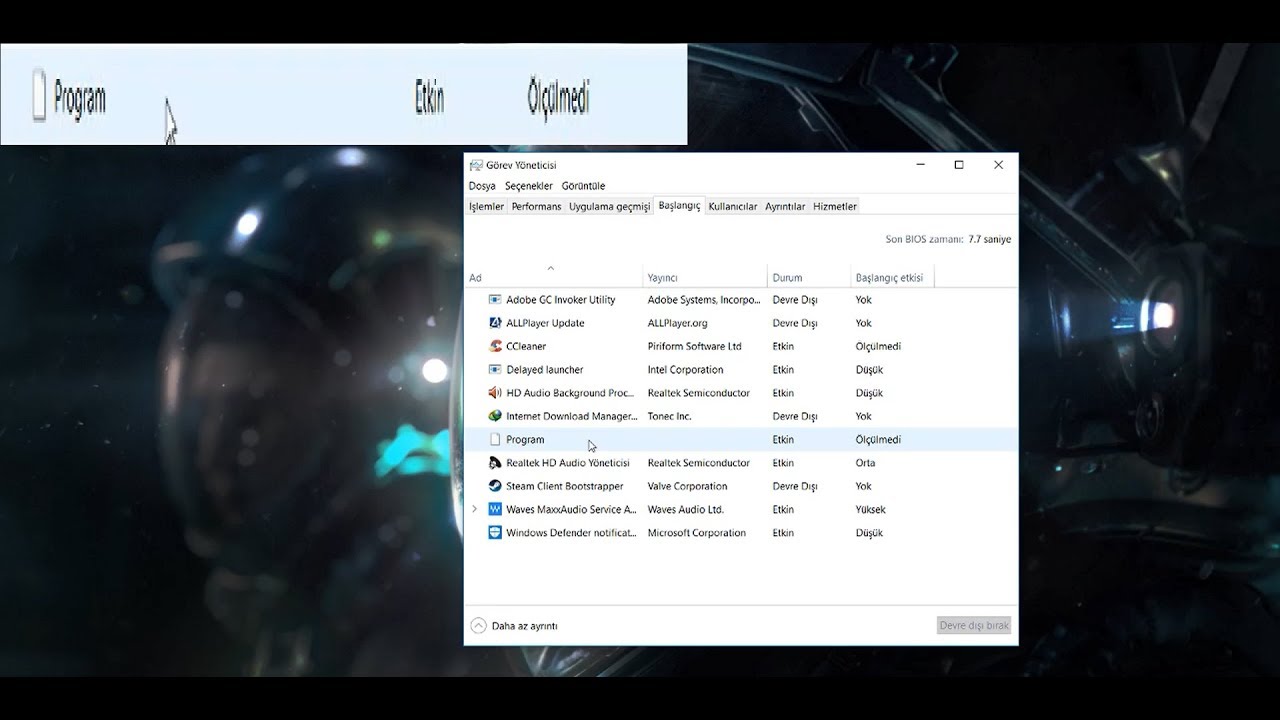The height and width of the screenshot is (720, 1280).
Task: Switch to the Uygulama geçmişi tab
Action: coord(610,206)
